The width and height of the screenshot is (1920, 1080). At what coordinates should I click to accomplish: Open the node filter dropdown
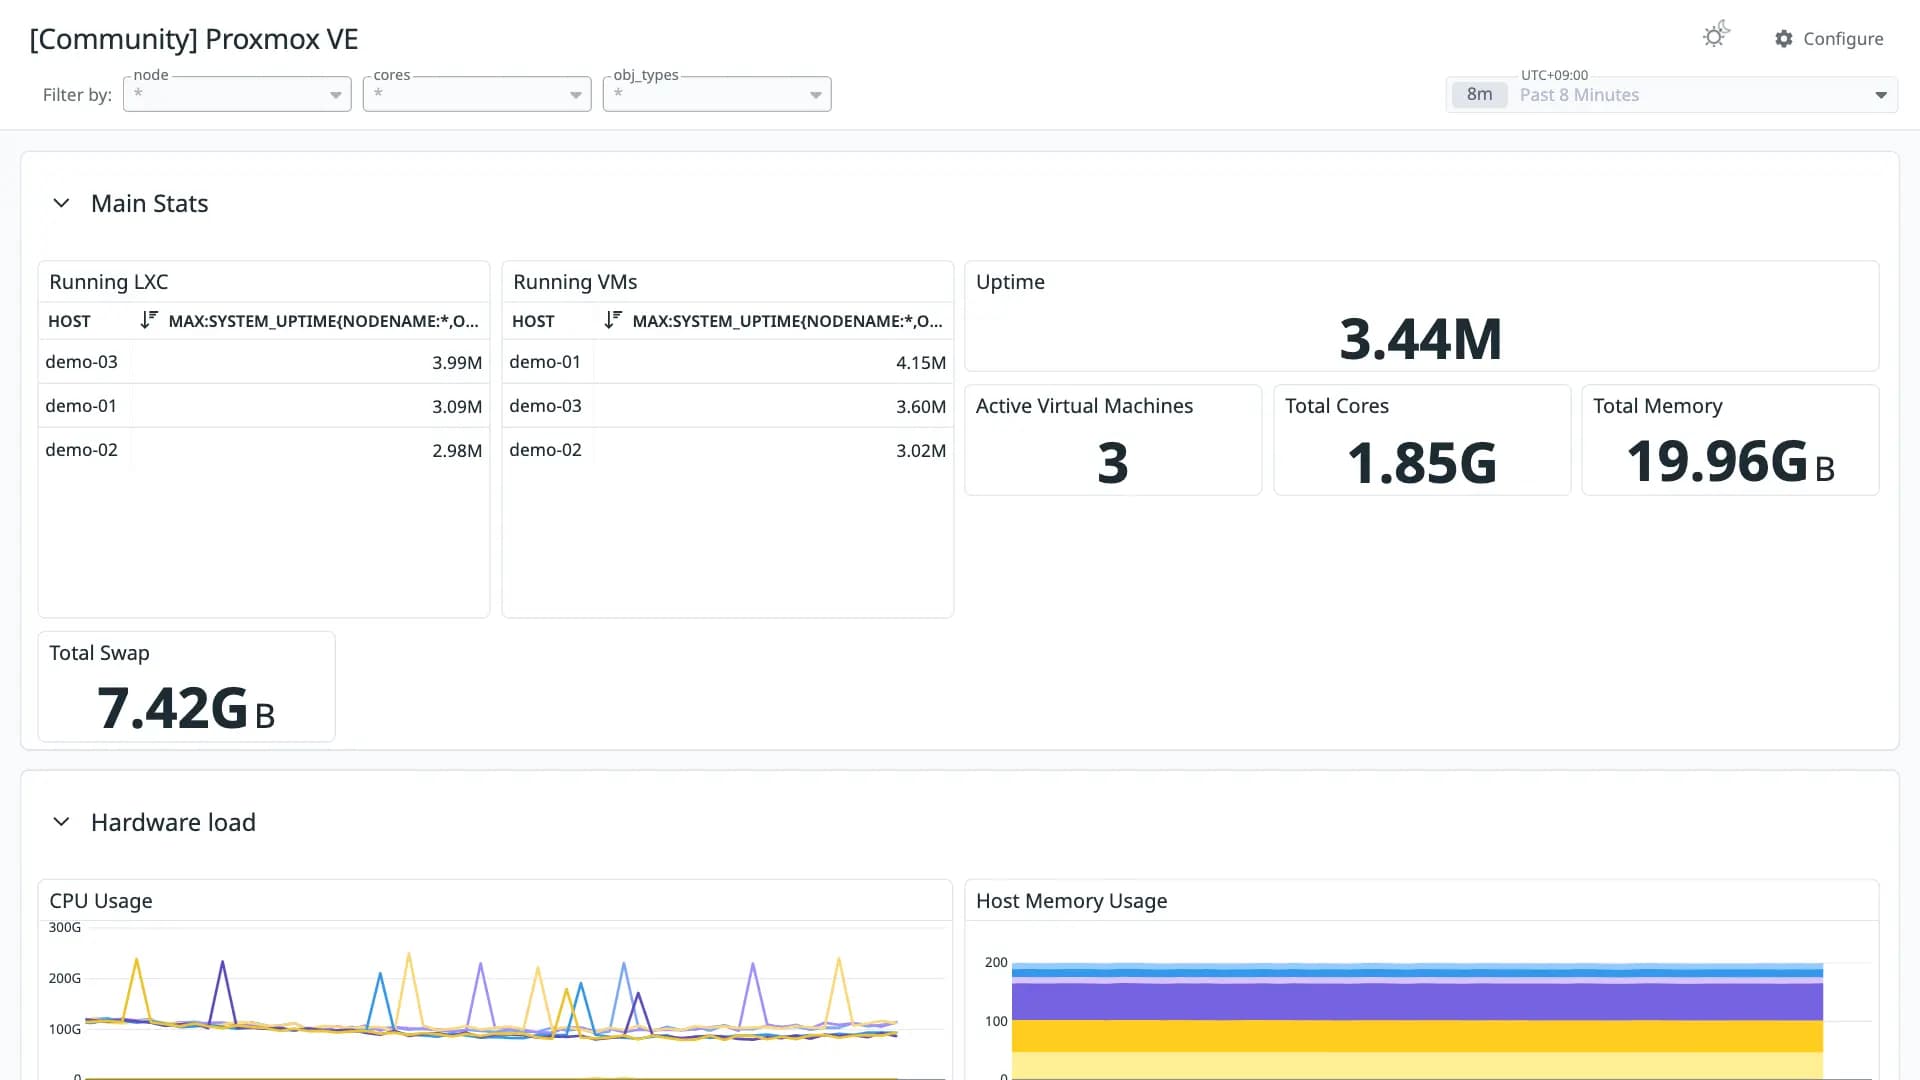237,94
